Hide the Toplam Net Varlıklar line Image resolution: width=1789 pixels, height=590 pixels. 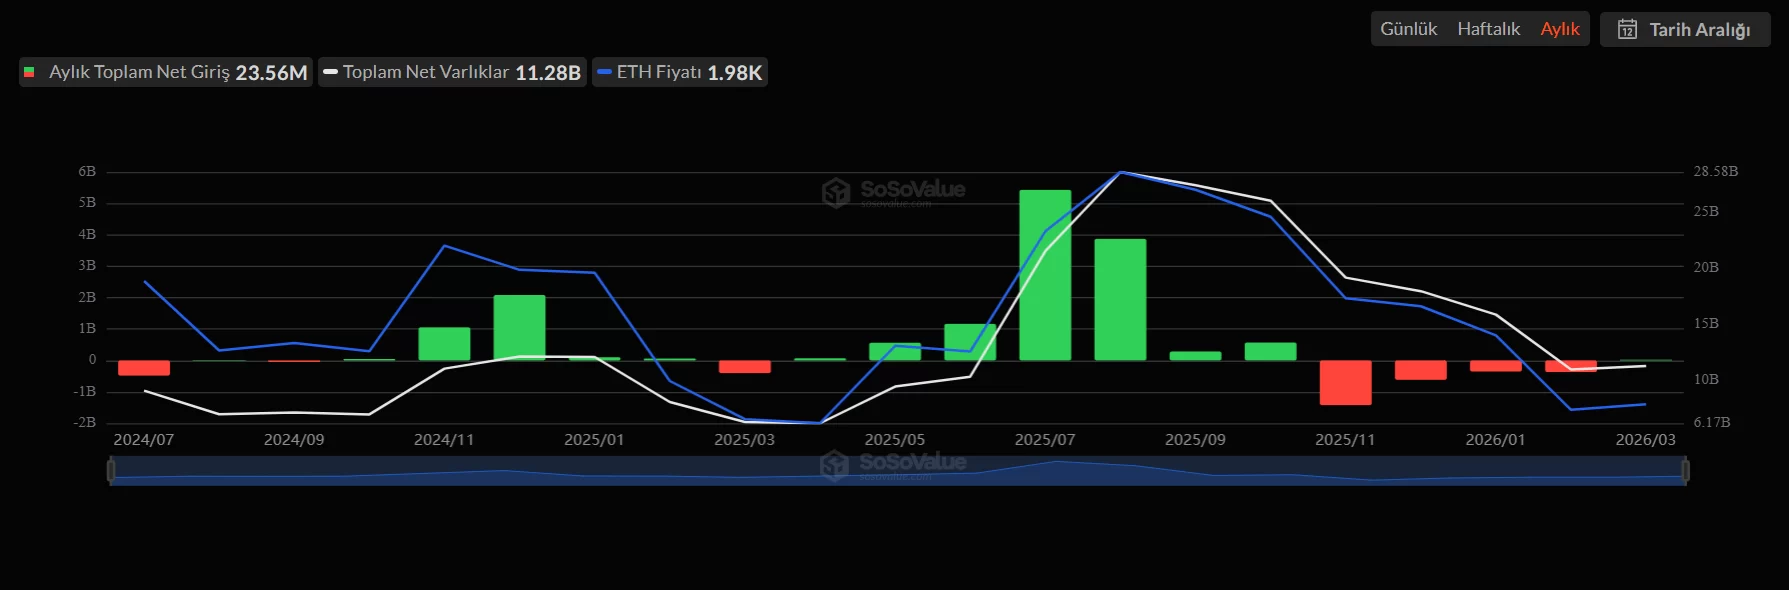(452, 72)
